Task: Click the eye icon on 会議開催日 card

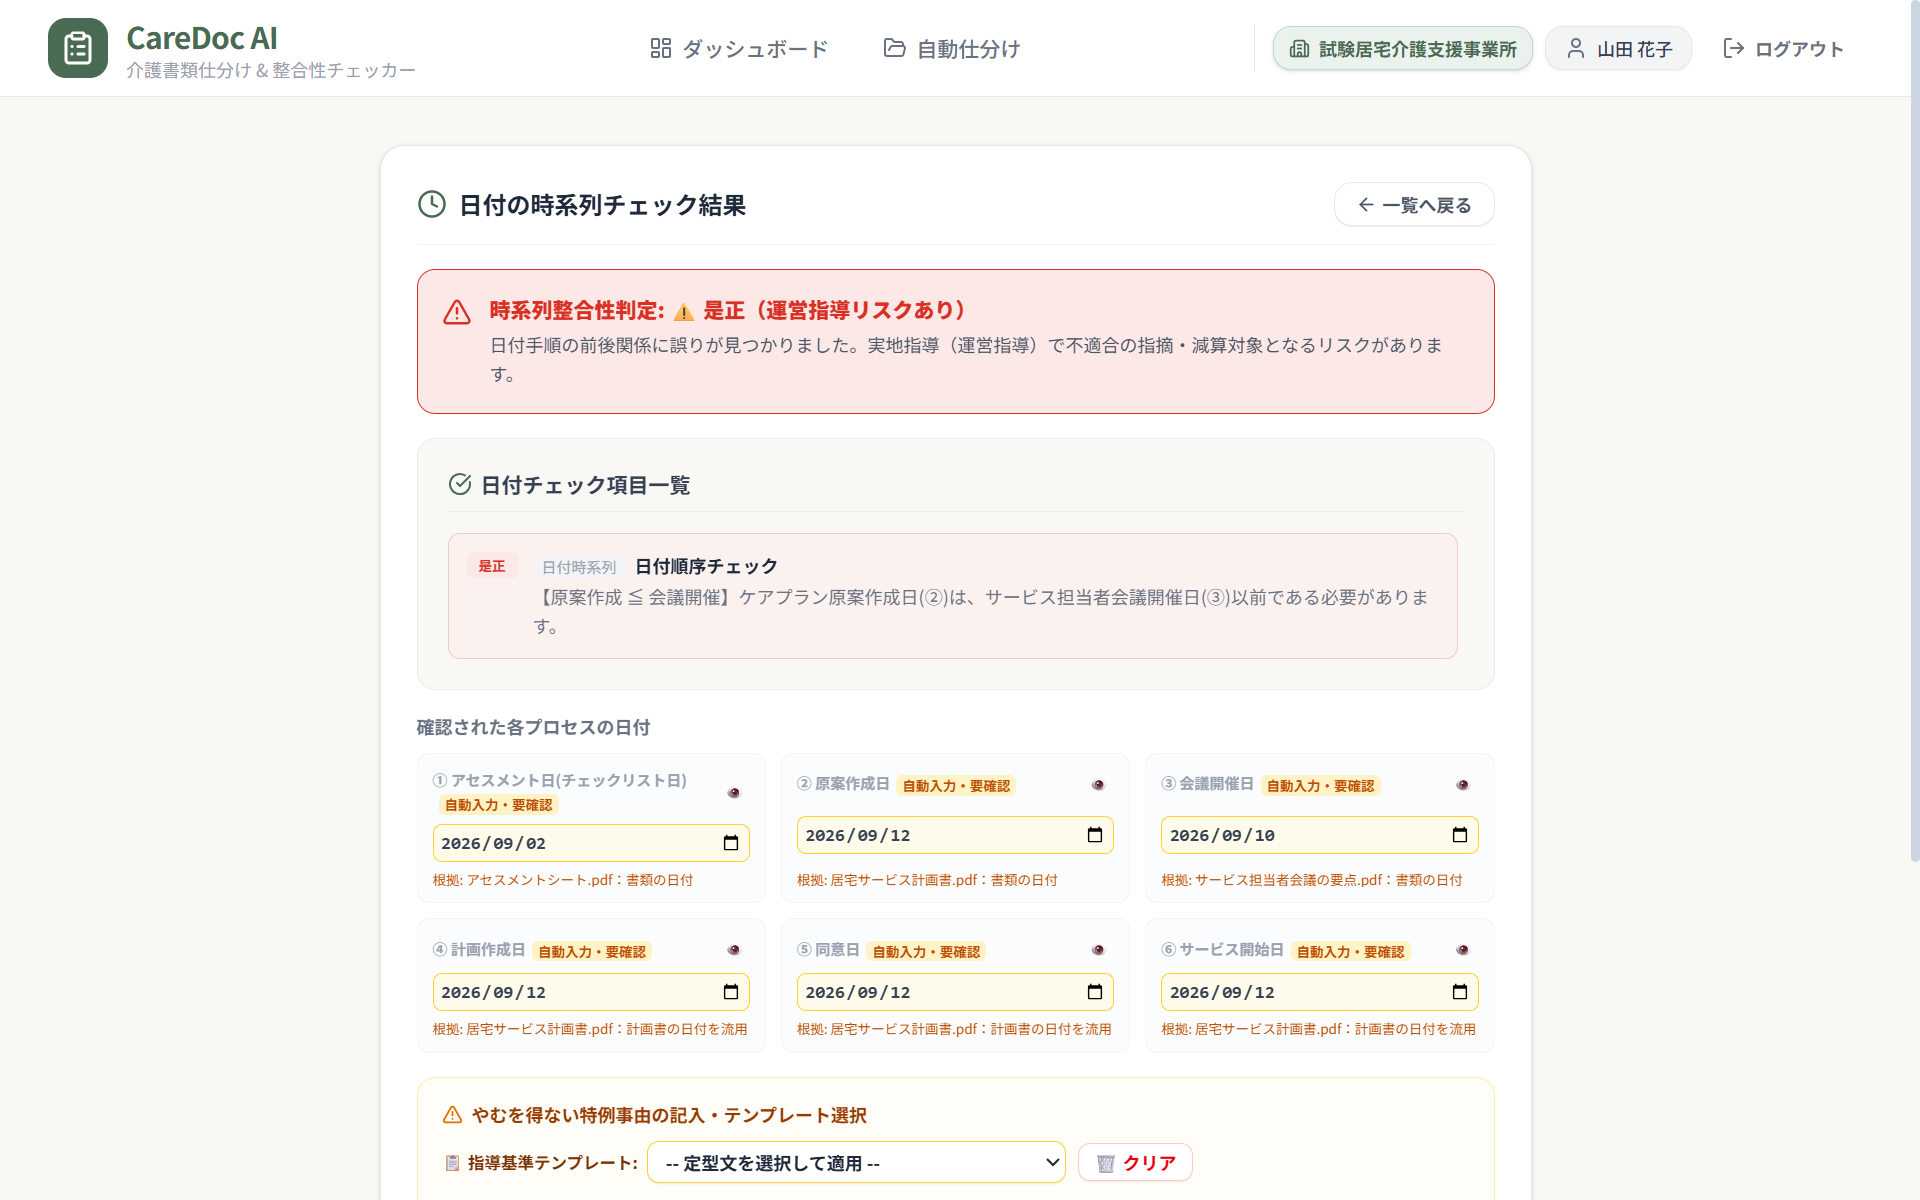Action: (1462, 785)
